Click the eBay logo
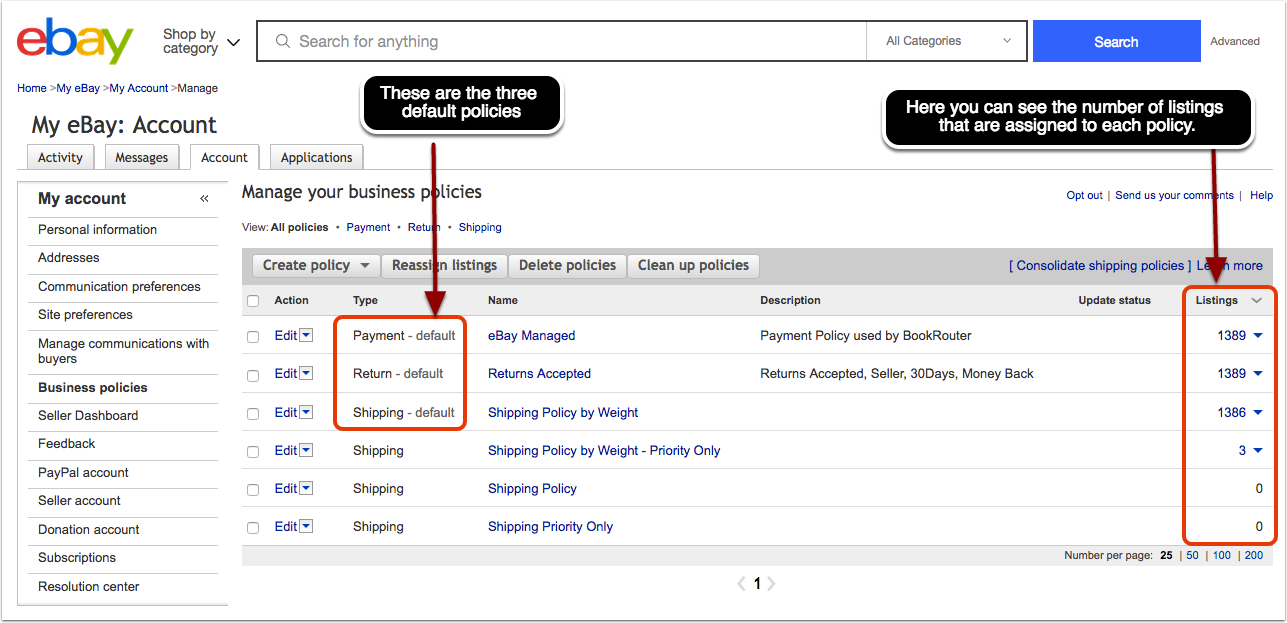Image resolution: width=1287 pixels, height=623 pixels. pos(75,41)
